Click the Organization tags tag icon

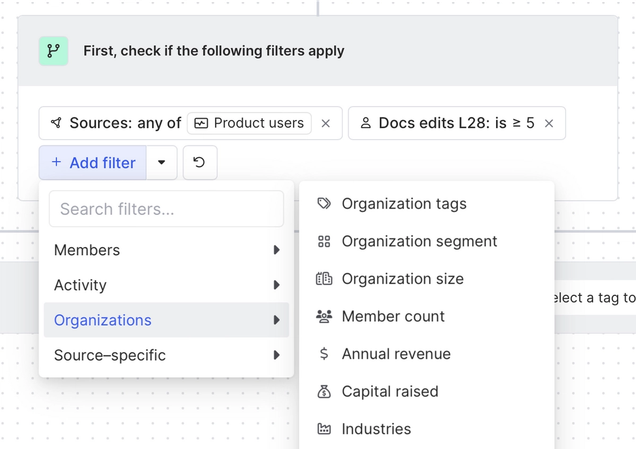(x=324, y=204)
